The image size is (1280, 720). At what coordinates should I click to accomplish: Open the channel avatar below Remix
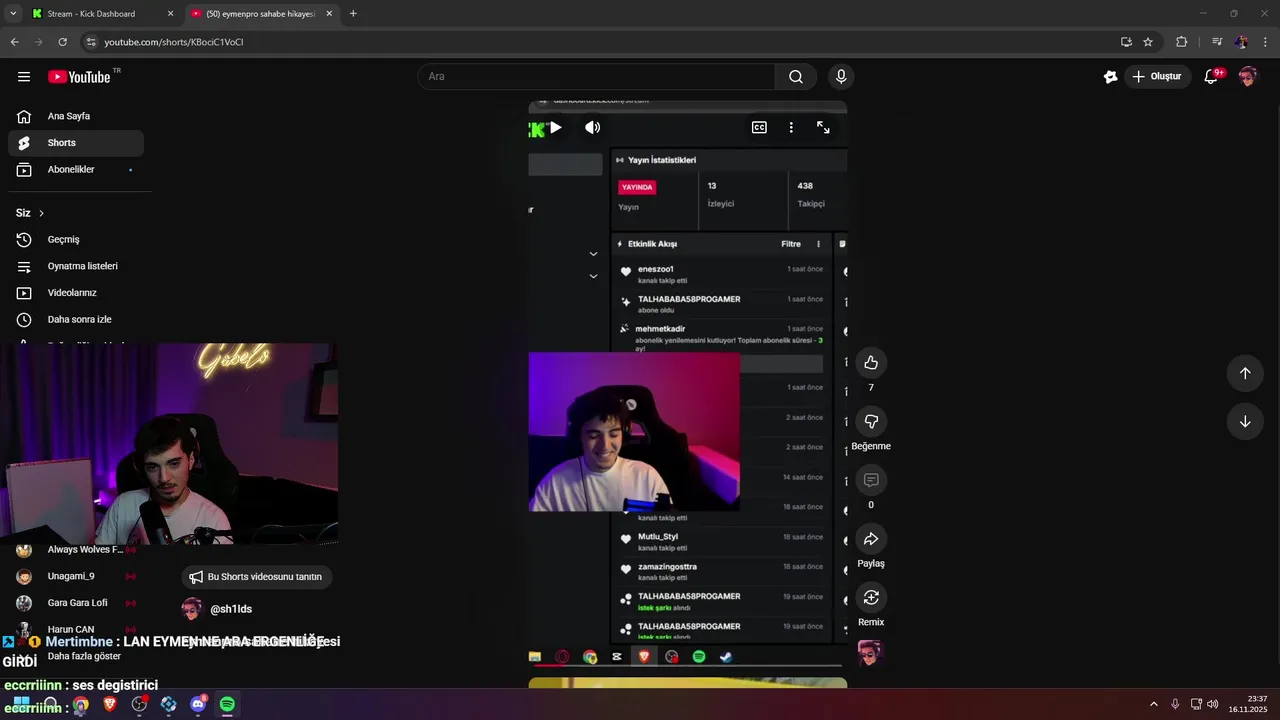(x=871, y=653)
